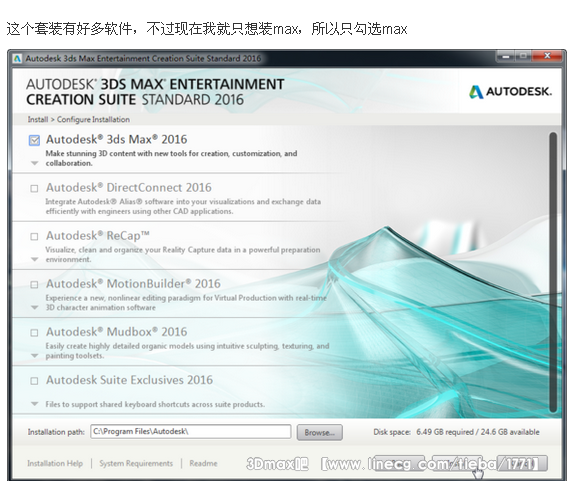Click the "Autodesk® MotionBuilder® 2016" product title
Screen dimensions: 568x481
point(133,284)
